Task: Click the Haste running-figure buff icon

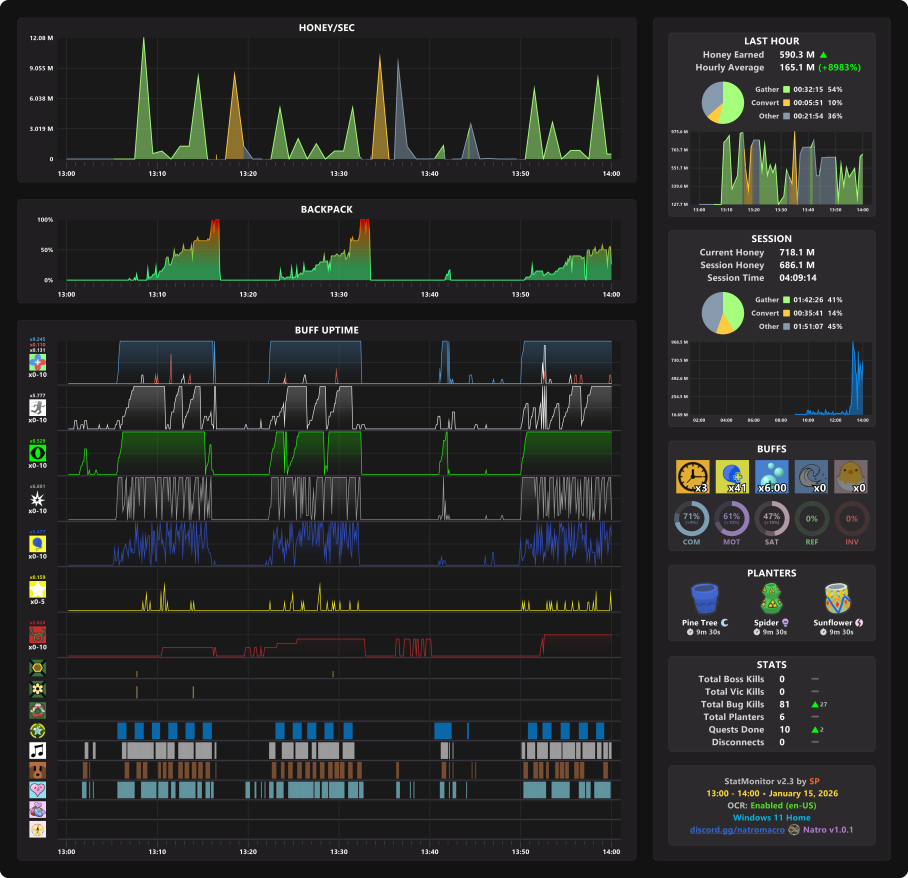Action: click(38, 408)
